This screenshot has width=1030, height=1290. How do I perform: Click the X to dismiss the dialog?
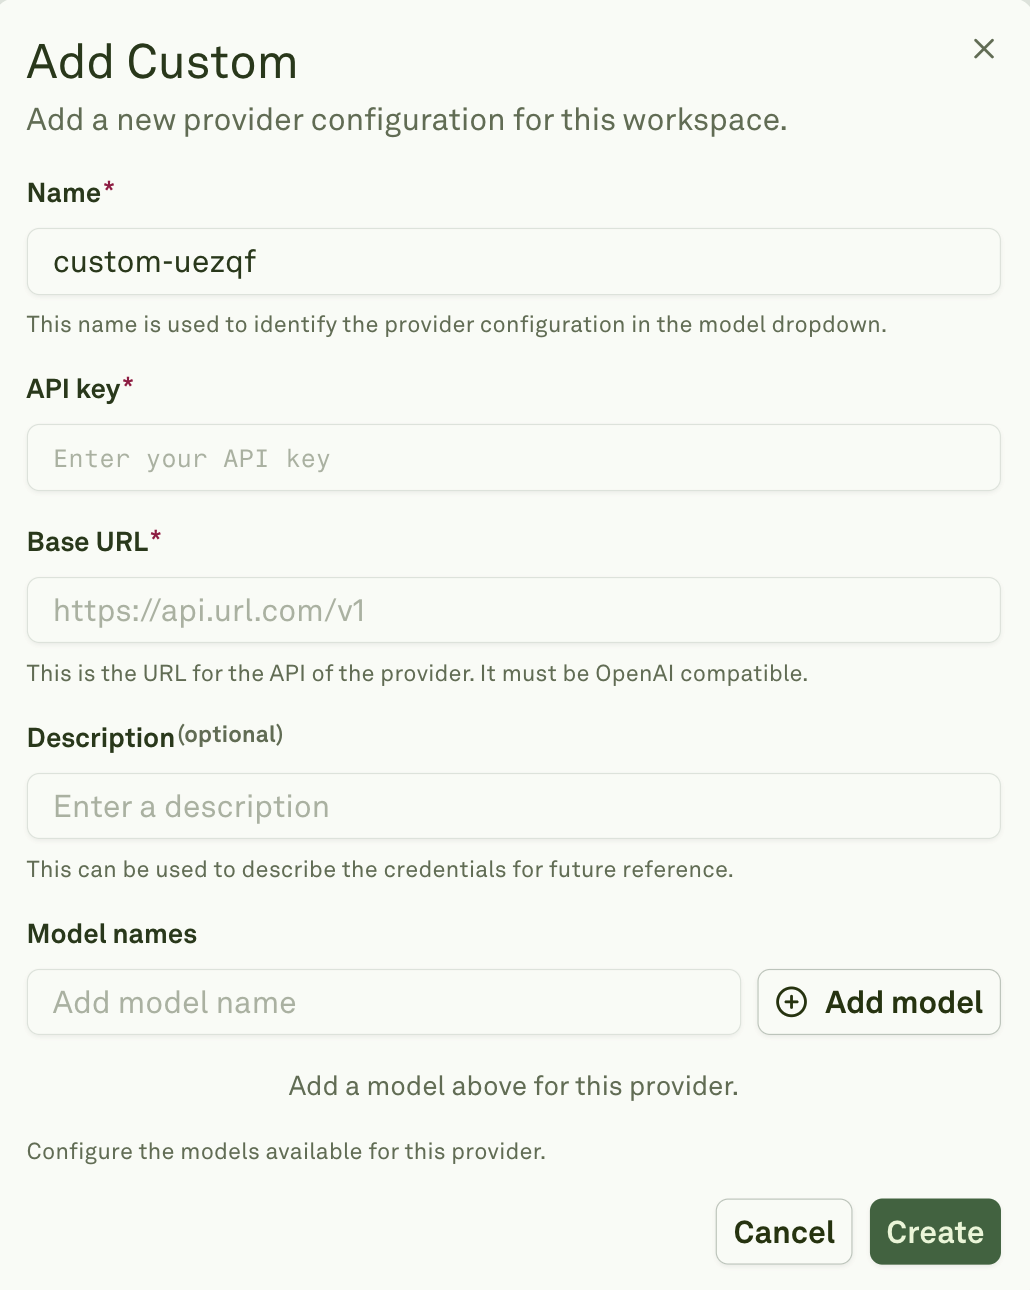[x=983, y=48]
